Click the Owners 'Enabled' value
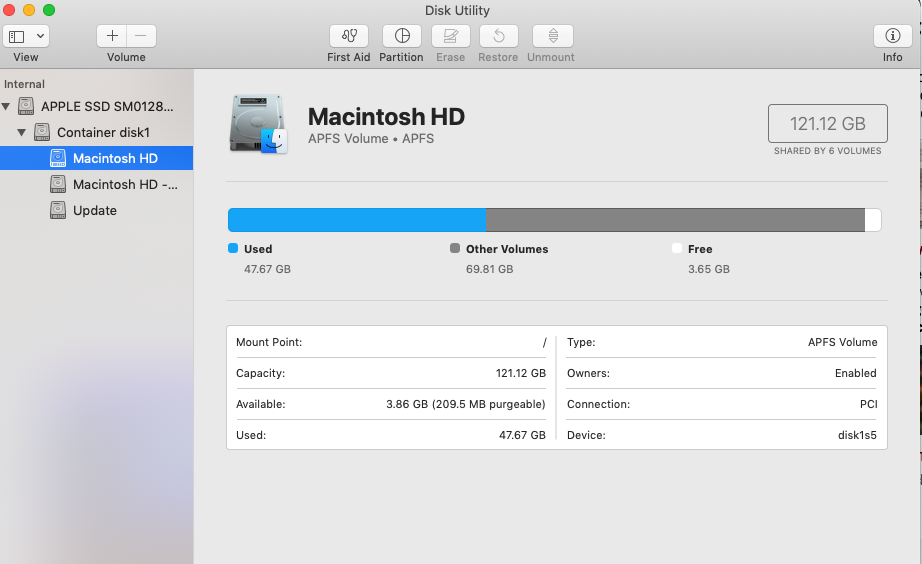Screen dimensions: 922x564 pos(856,373)
